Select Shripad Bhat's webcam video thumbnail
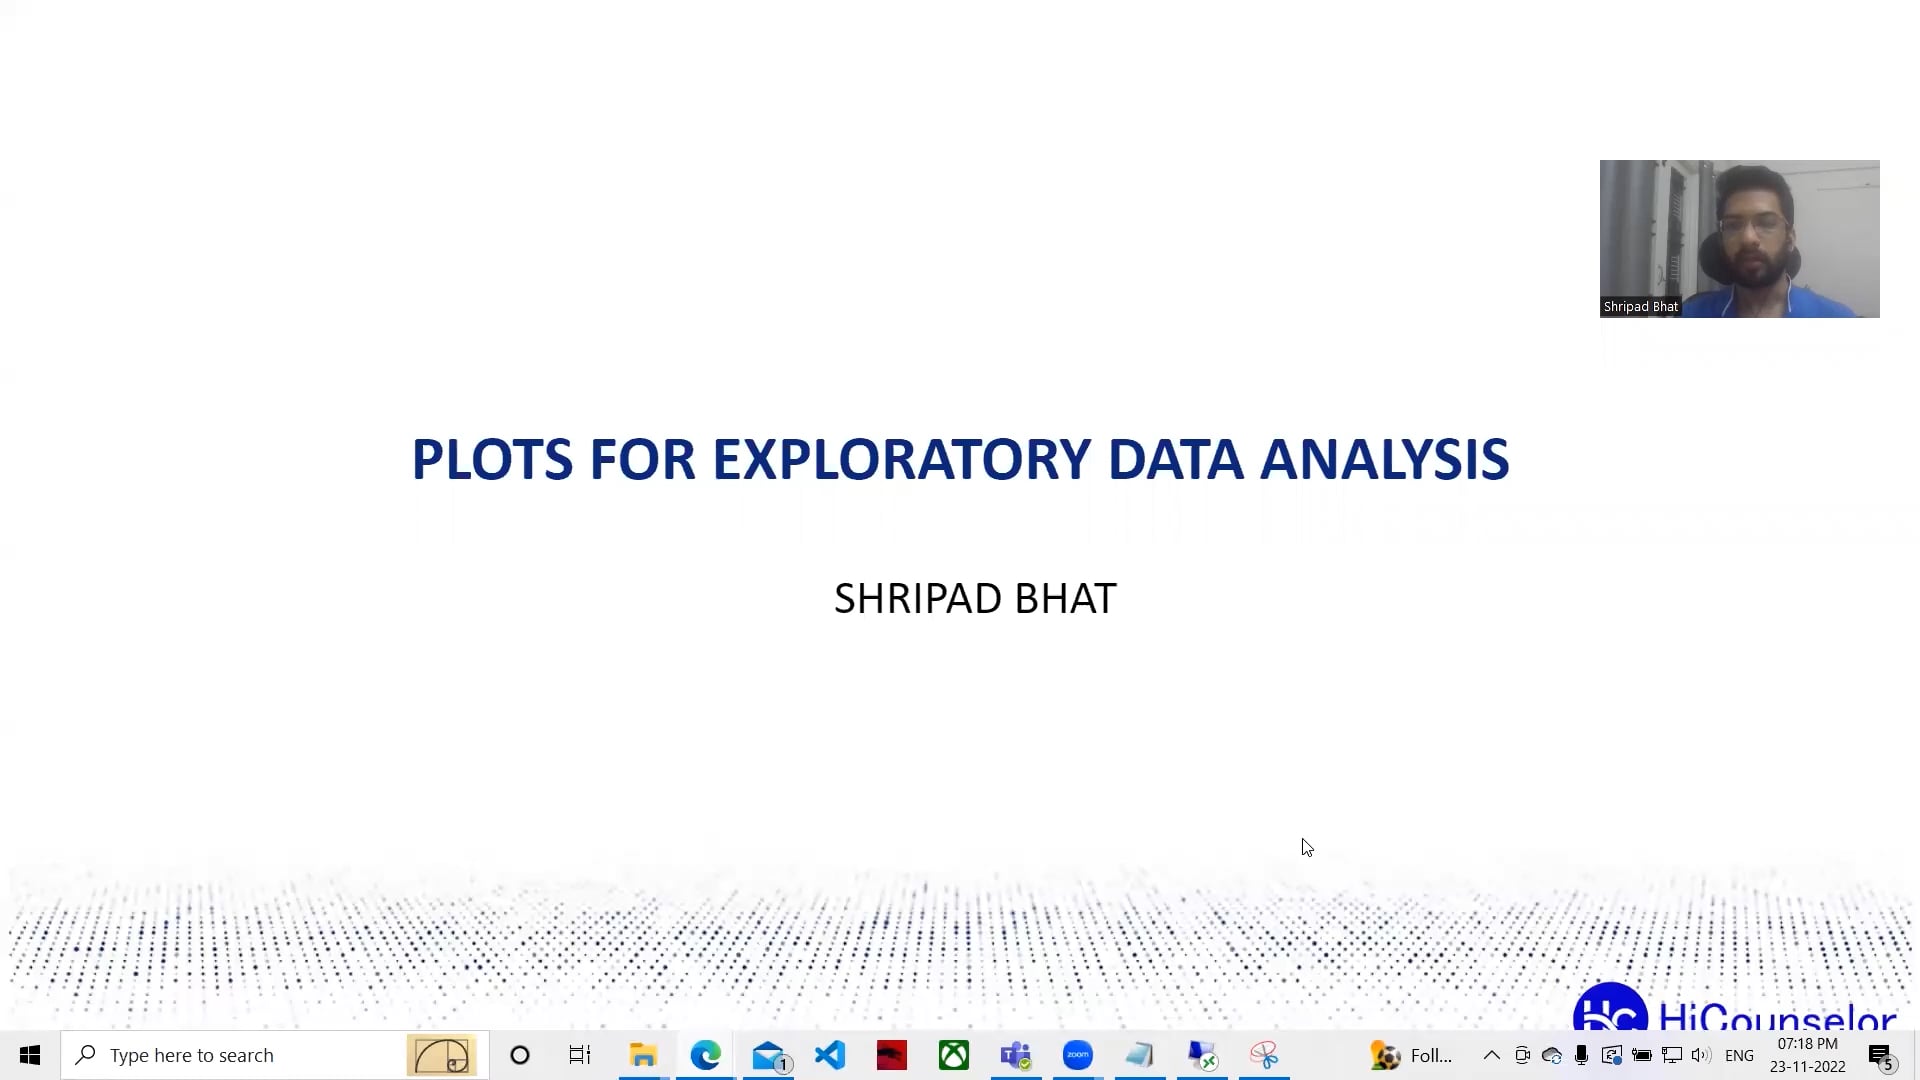The width and height of the screenshot is (1920, 1080). pos(1739,238)
